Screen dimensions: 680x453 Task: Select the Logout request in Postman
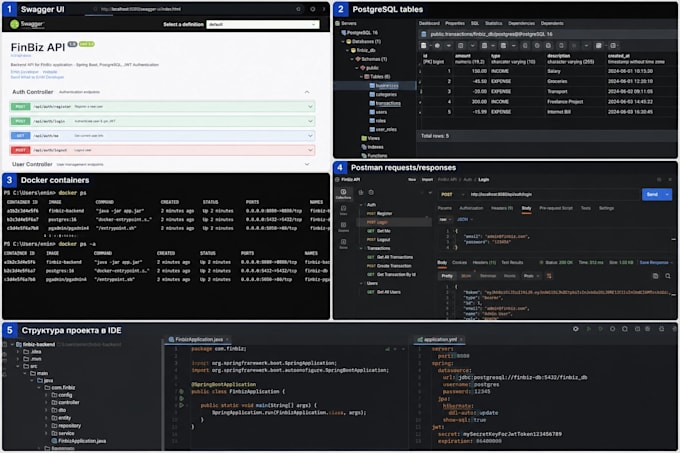click(379, 240)
